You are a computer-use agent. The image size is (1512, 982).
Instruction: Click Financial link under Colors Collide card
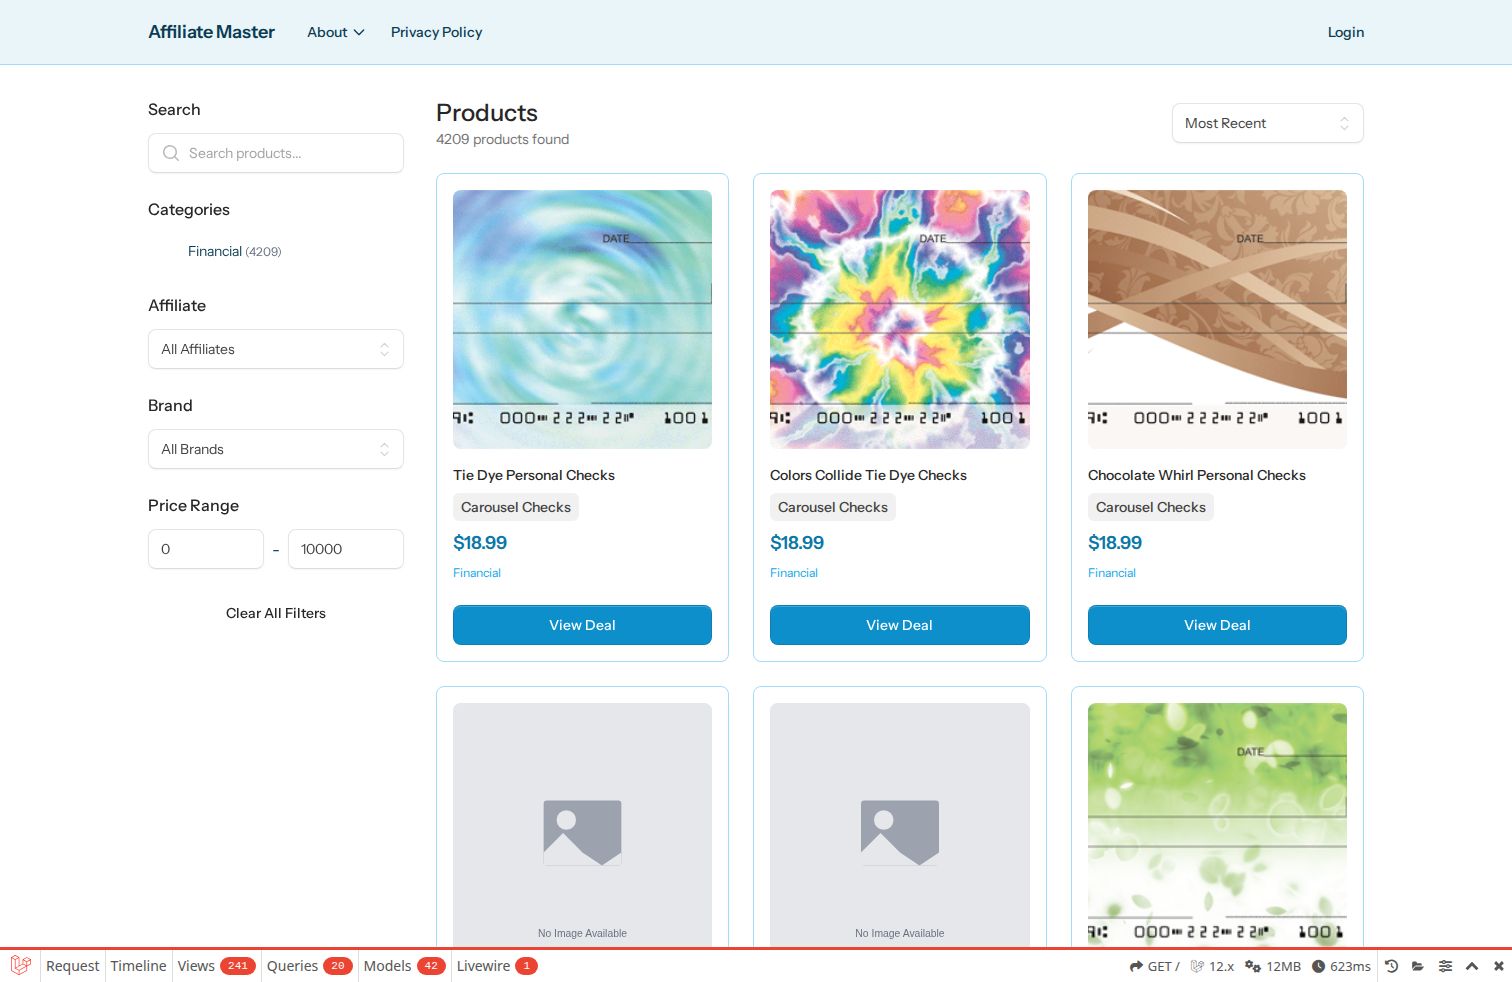point(794,573)
